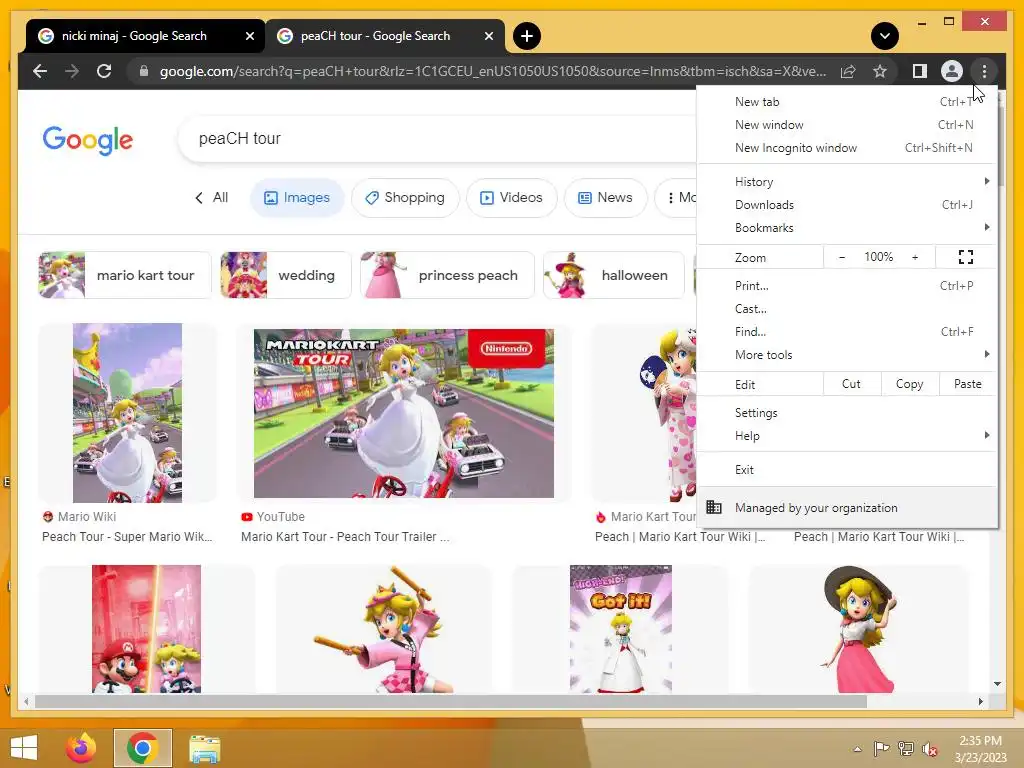Click the share page icon in address bar

click(848, 71)
